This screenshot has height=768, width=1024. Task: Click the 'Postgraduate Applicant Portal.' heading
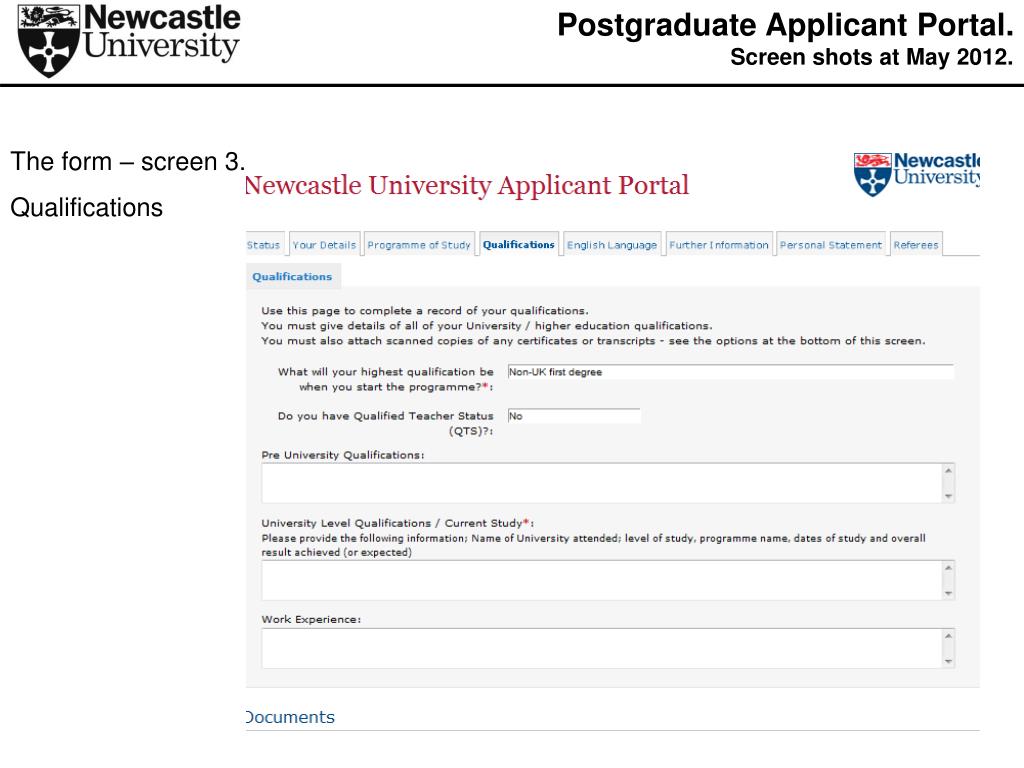coord(785,25)
